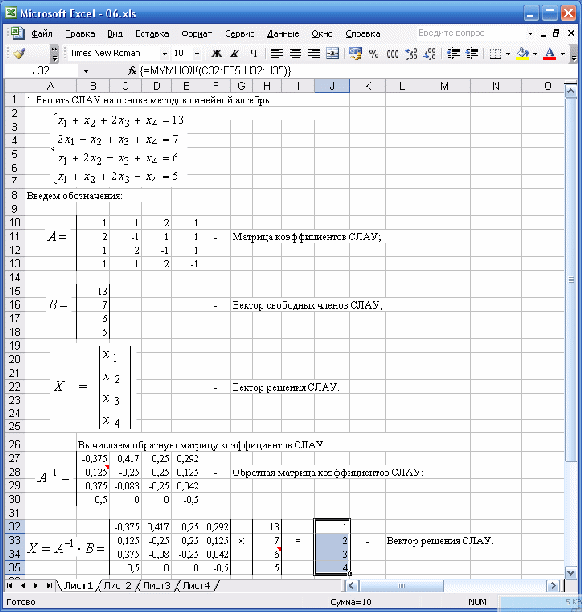Open the Формат menu
The height and width of the screenshot is (613, 583).
(196, 34)
